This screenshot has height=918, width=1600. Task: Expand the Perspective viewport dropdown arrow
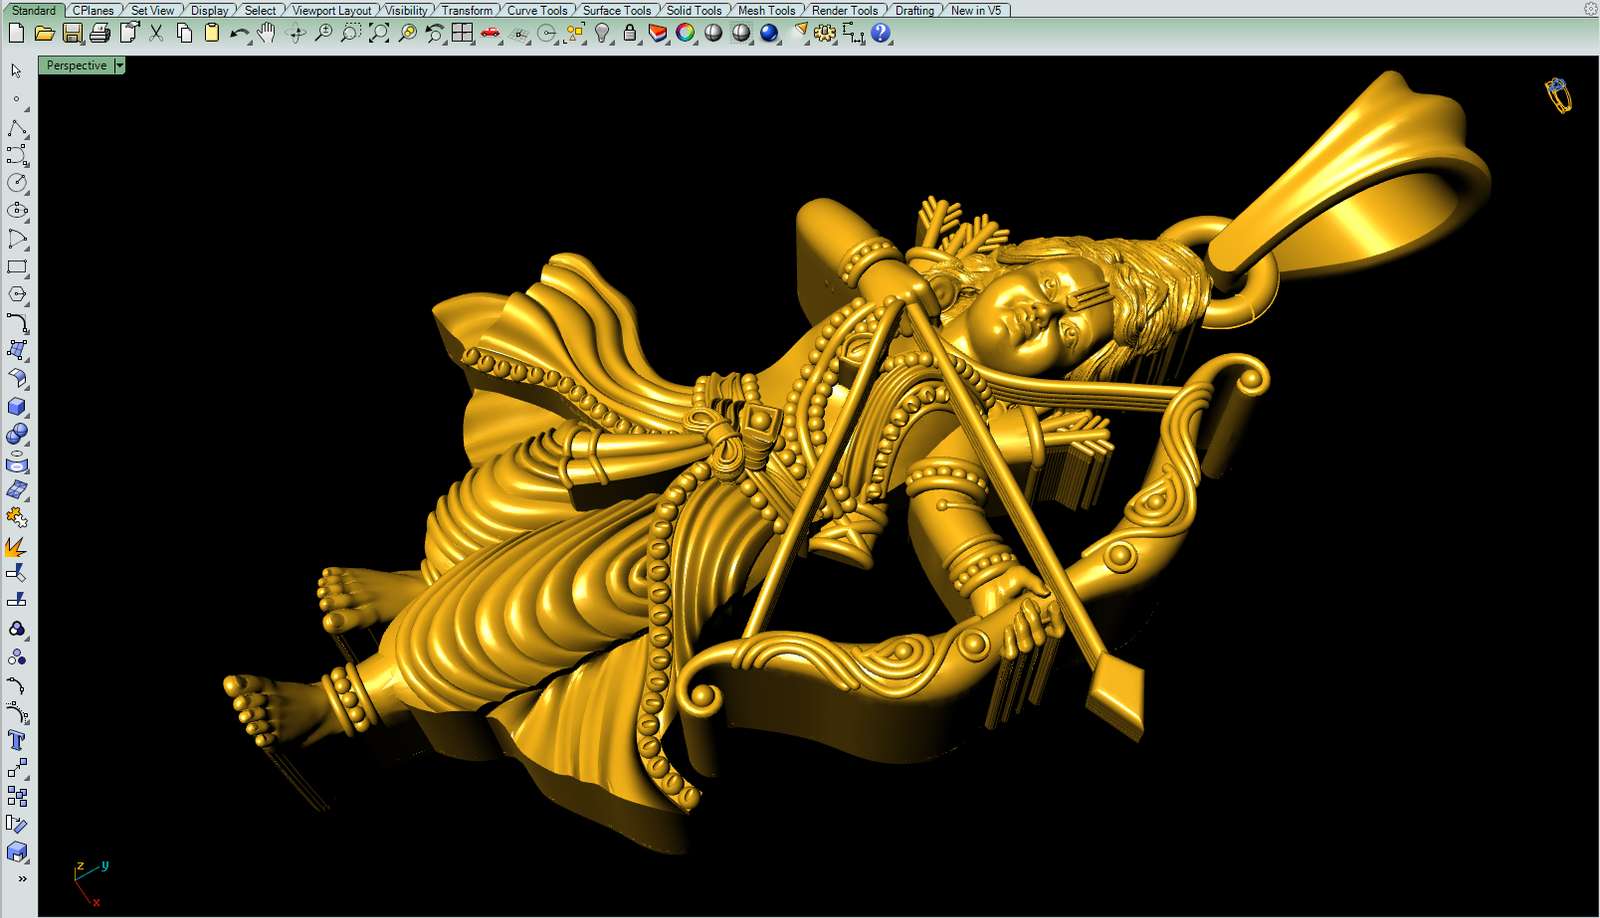(119, 65)
